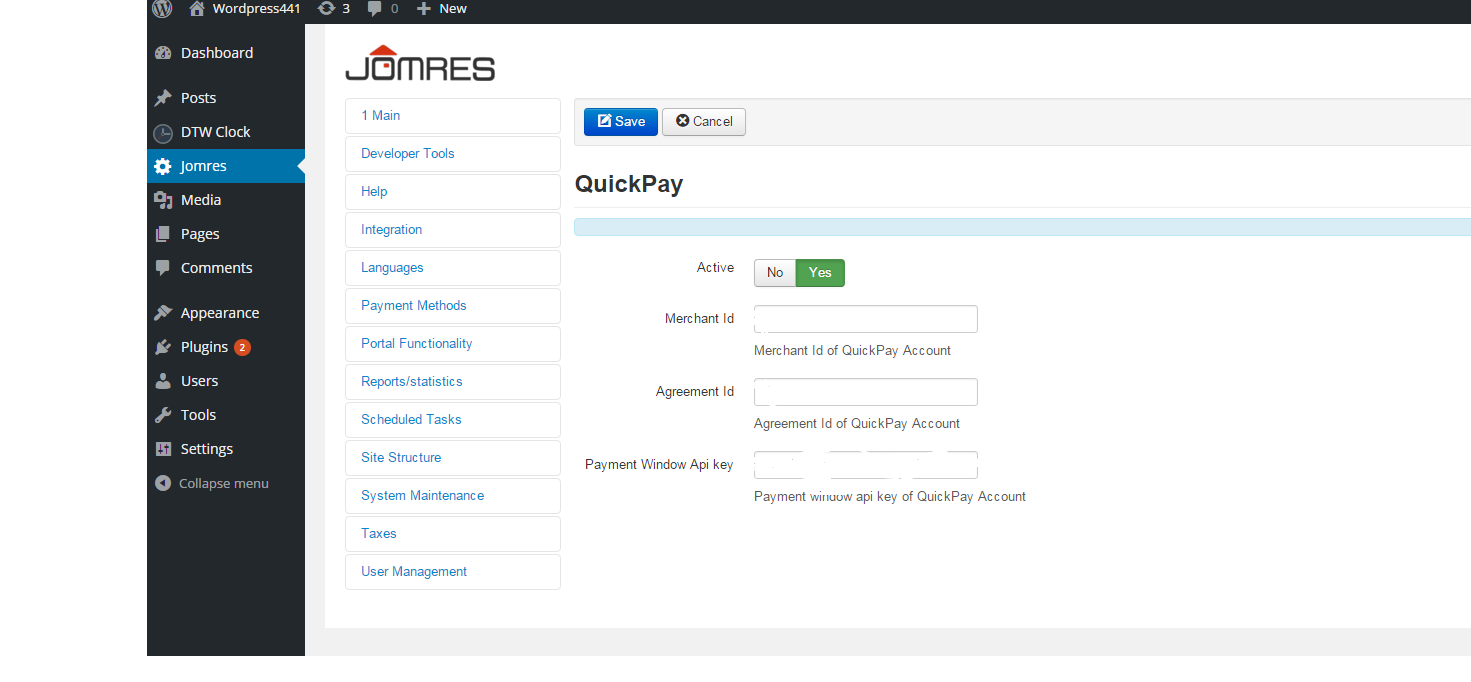Click the Posts pushpin icon
The height and width of the screenshot is (682, 1471).
click(x=163, y=98)
